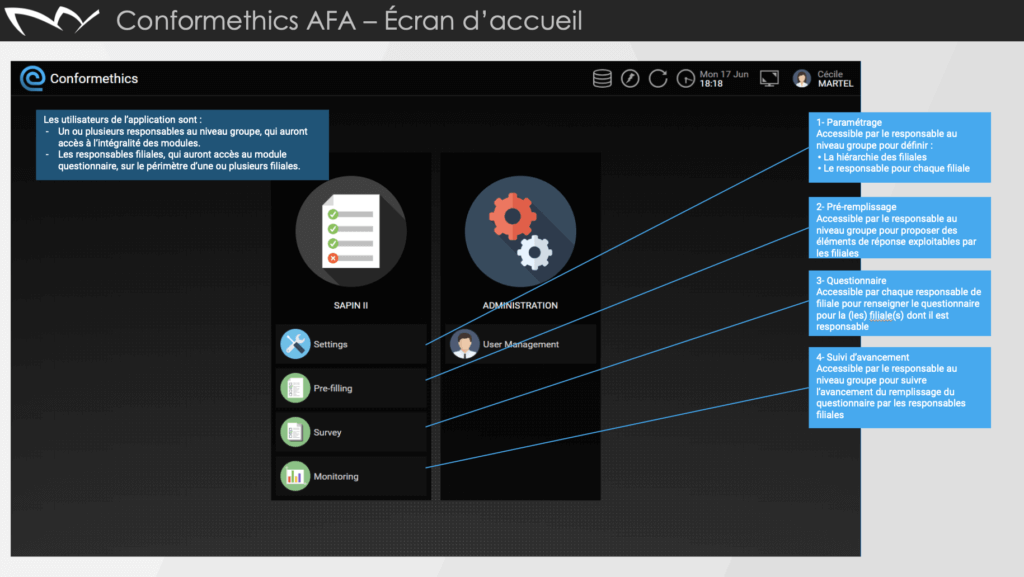Click the Mon 17 Jun date text
The width and height of the screenshot is (1024, 577).
pos(724,74)
